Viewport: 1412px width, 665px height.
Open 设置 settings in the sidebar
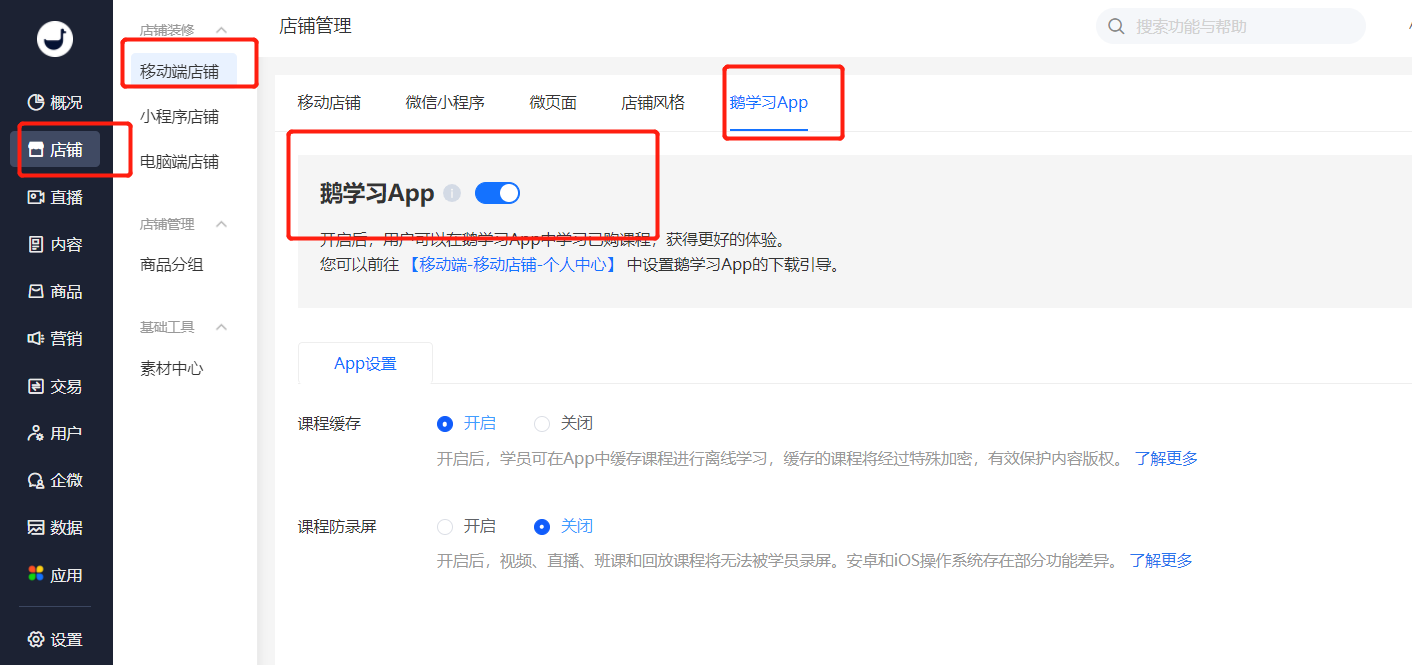click(x=56, y=639)
